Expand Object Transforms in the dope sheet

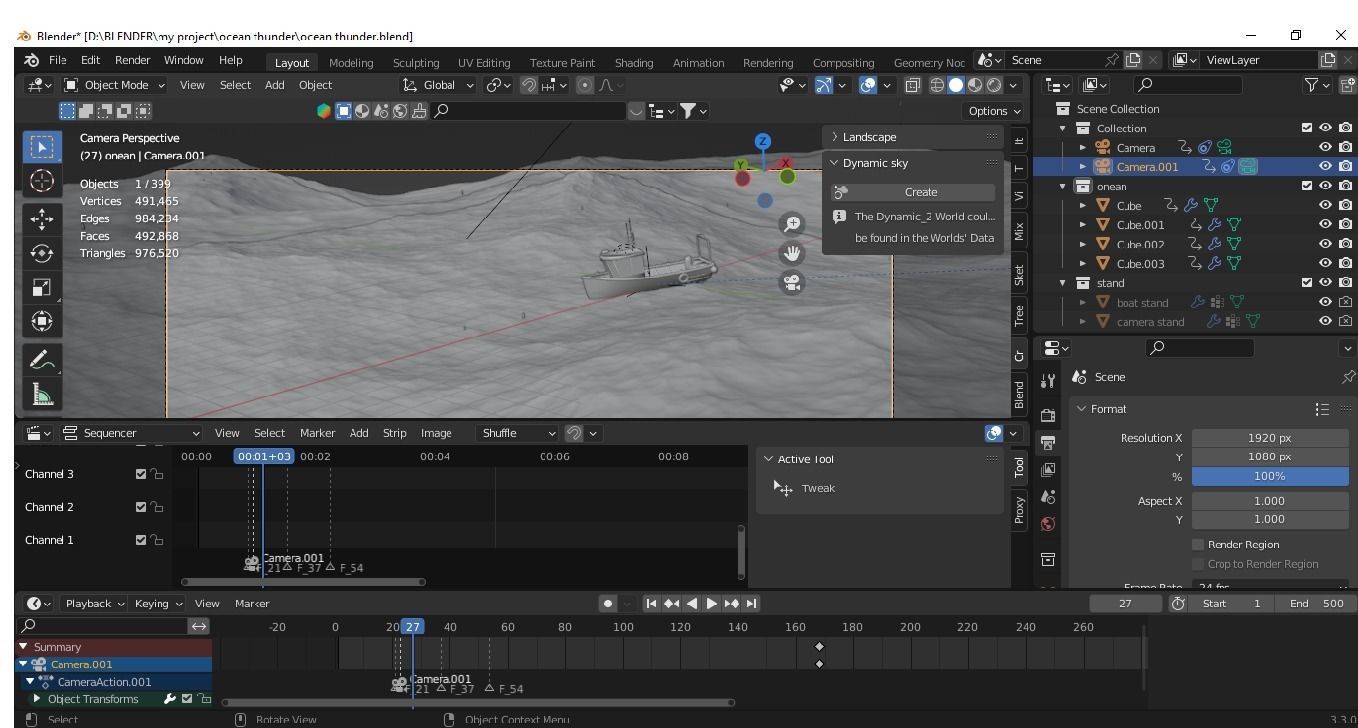point(37,699)
